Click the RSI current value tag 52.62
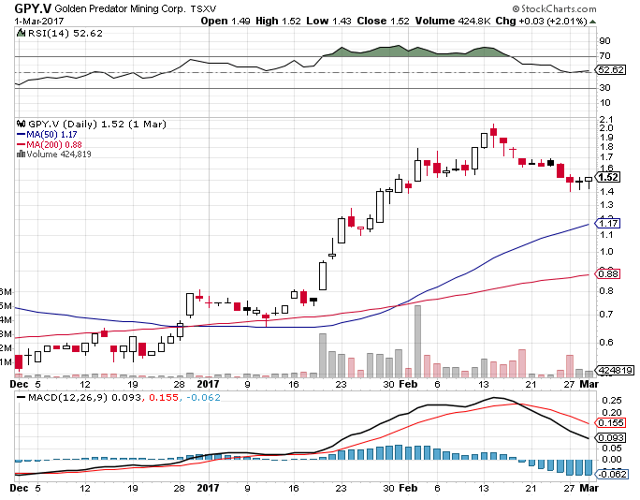The width and height of the screenshot is (640, 500). point(611,70)
